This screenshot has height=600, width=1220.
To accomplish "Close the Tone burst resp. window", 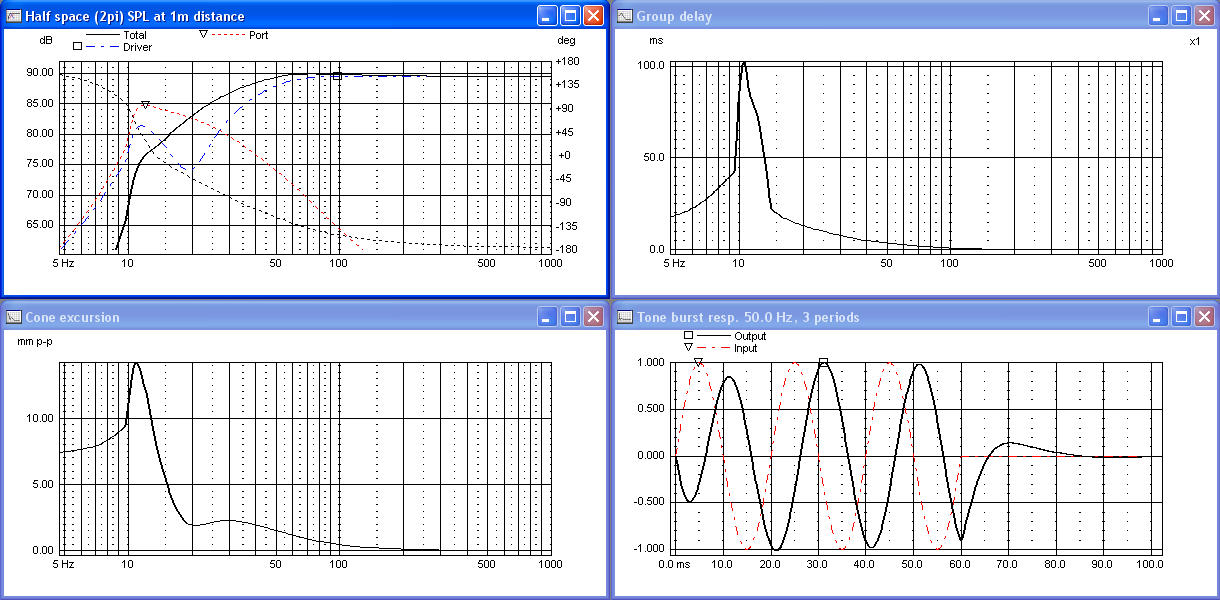I will coord(1203,317).
